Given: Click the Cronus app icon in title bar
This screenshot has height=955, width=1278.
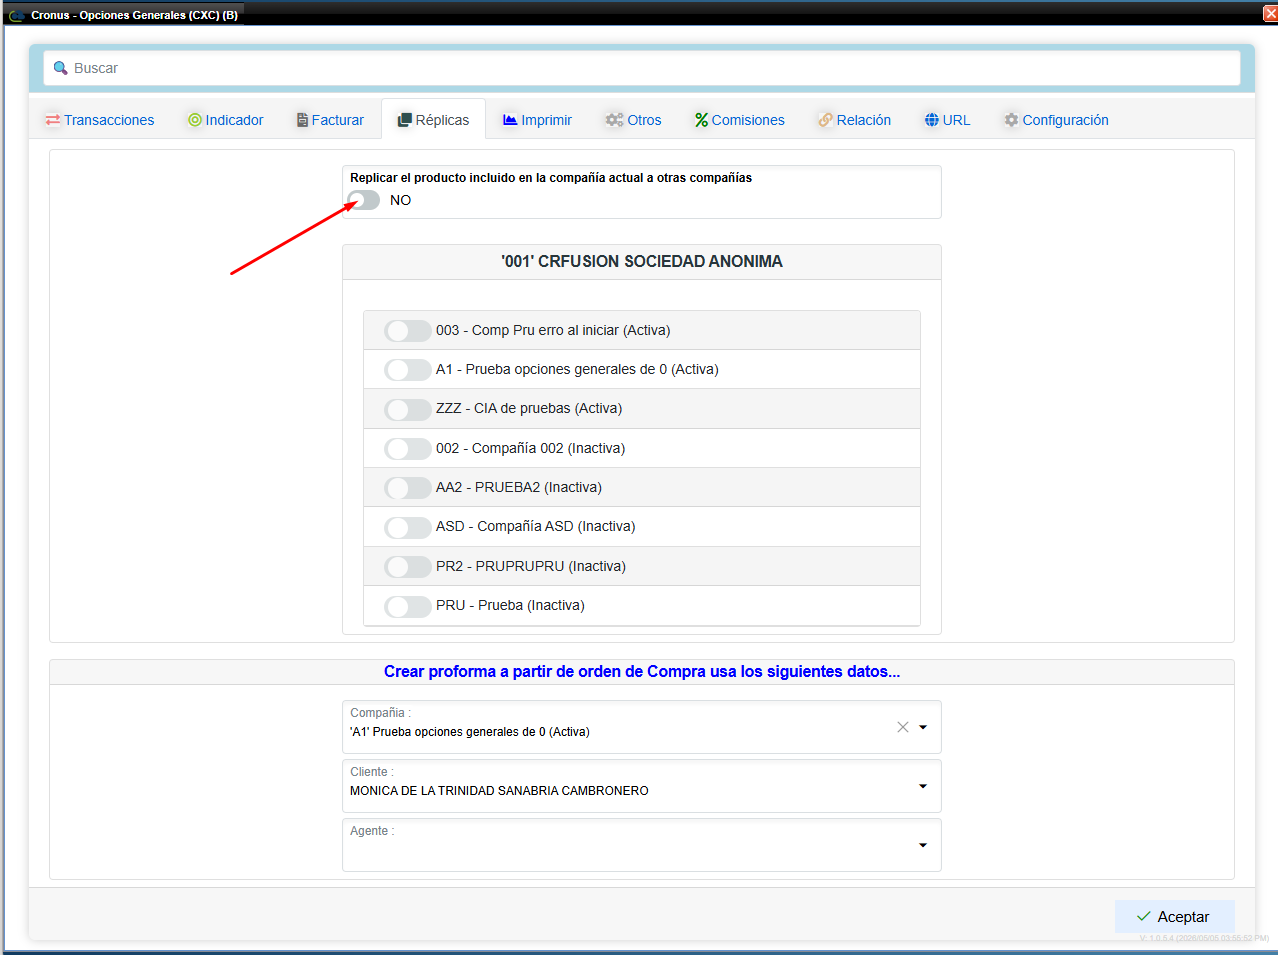Looking at the screenshot, I should tap(16, 15).
